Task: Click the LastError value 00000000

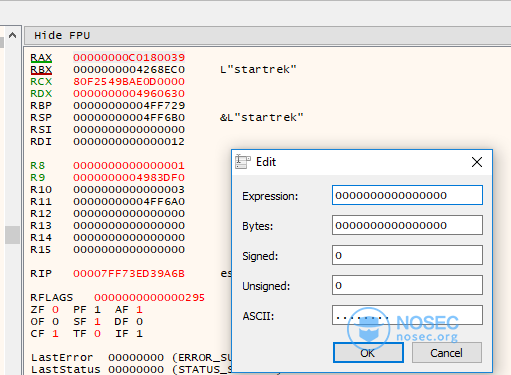Action: point(136,358)
